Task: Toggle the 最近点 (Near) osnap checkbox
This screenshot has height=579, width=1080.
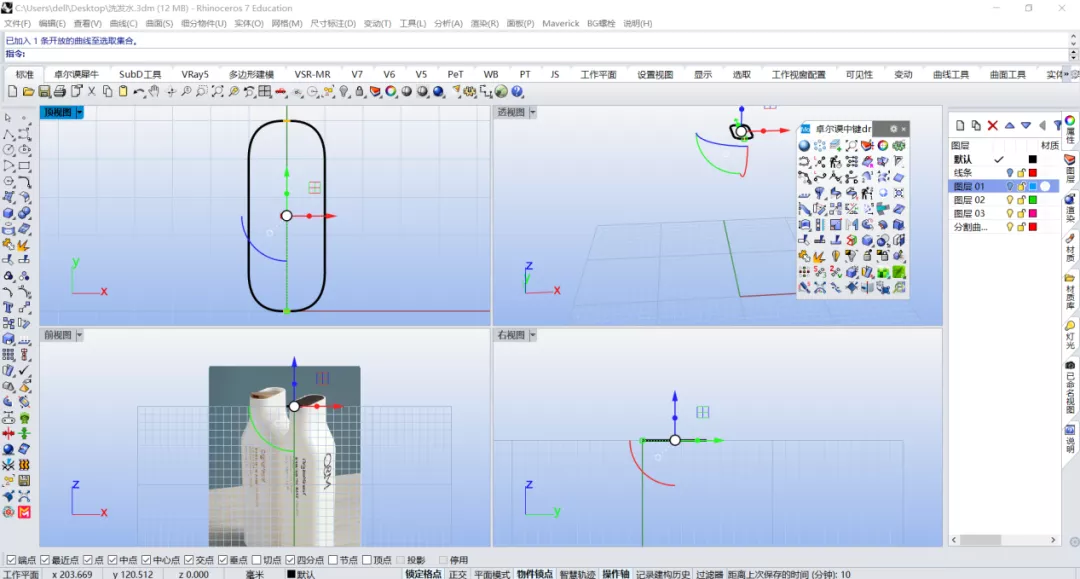Action: 45,560
